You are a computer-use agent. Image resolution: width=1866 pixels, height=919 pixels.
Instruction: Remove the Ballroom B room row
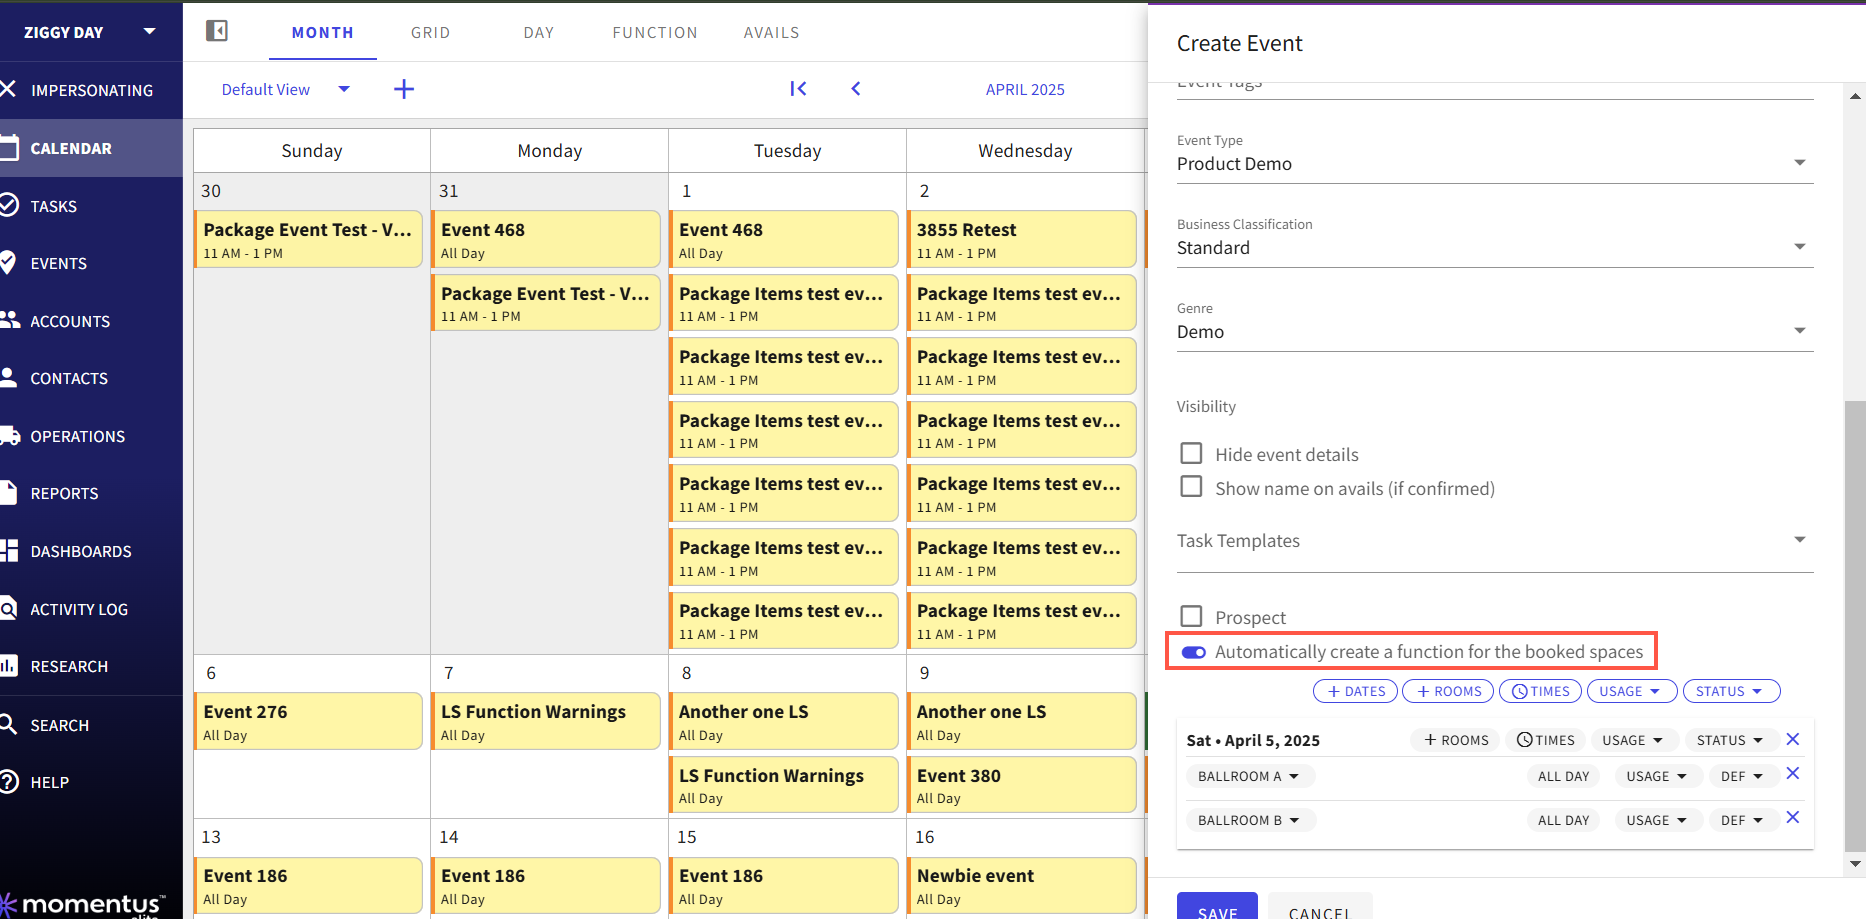click(1793, 818)
